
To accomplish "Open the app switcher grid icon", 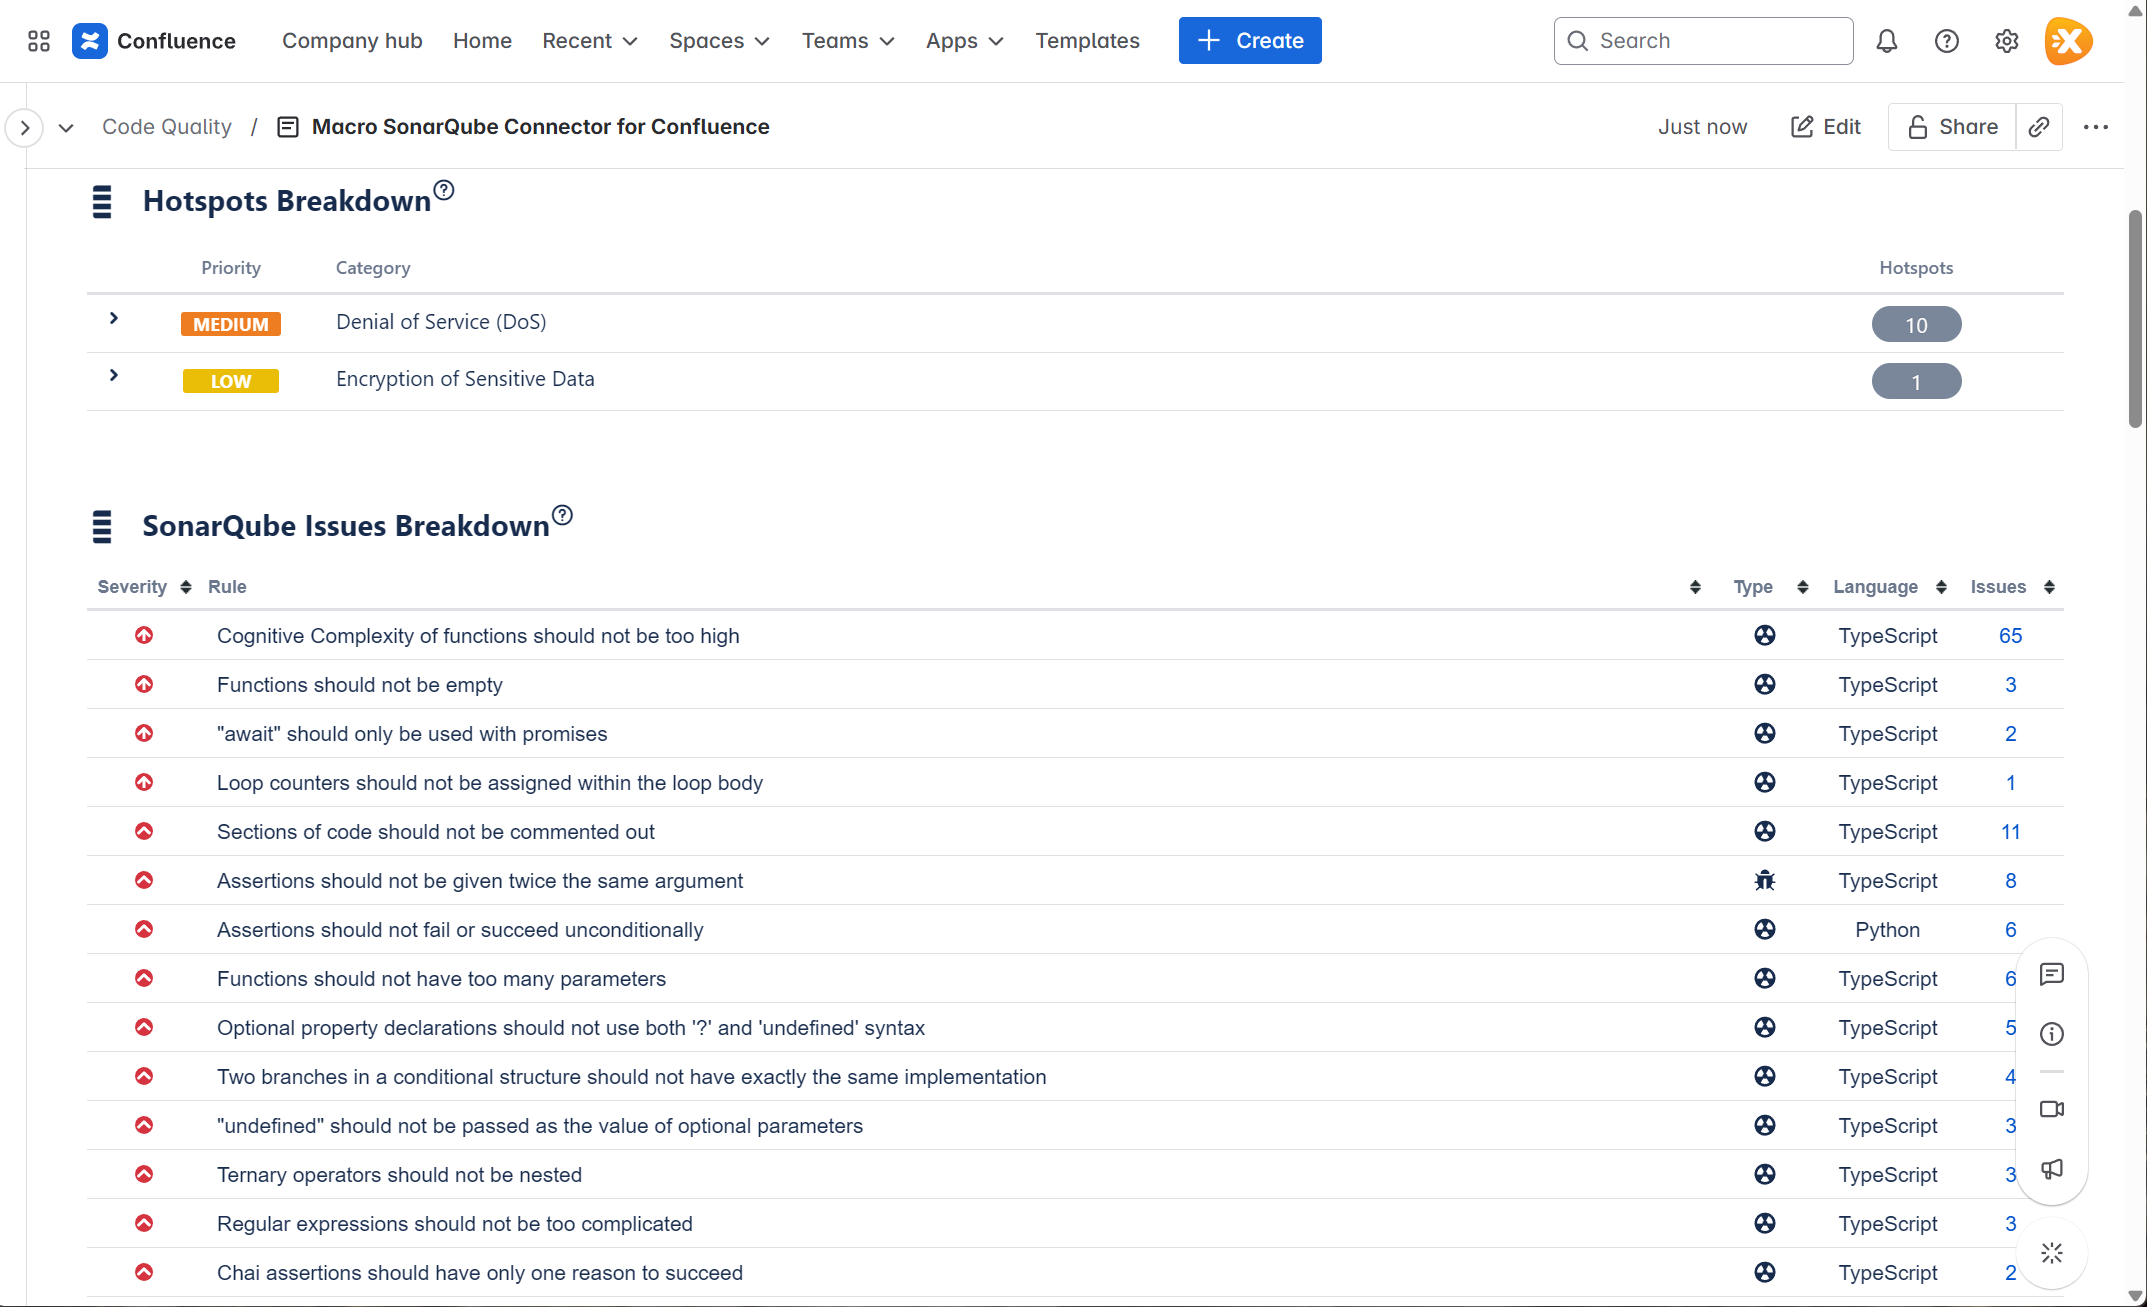I will point(39,41).
